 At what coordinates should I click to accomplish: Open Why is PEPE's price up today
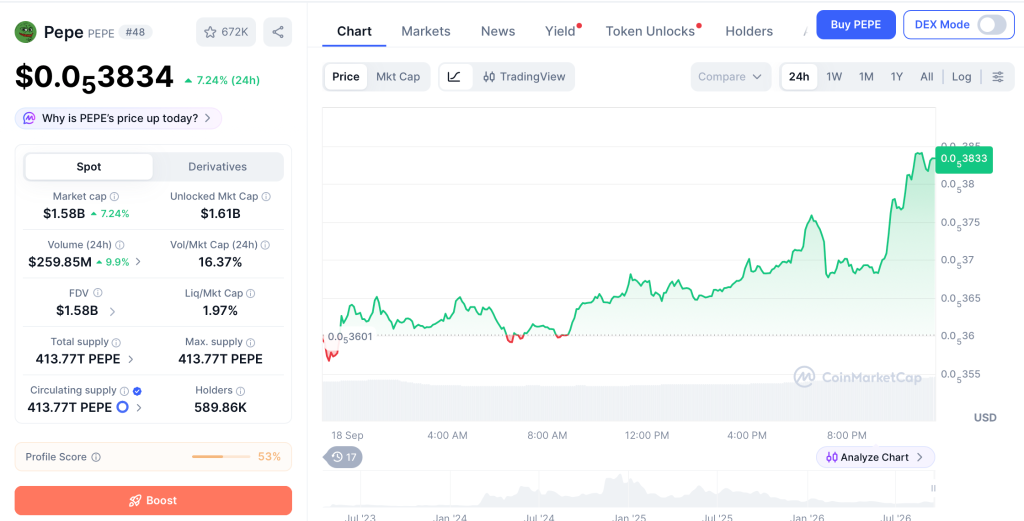tap(118, 118)
